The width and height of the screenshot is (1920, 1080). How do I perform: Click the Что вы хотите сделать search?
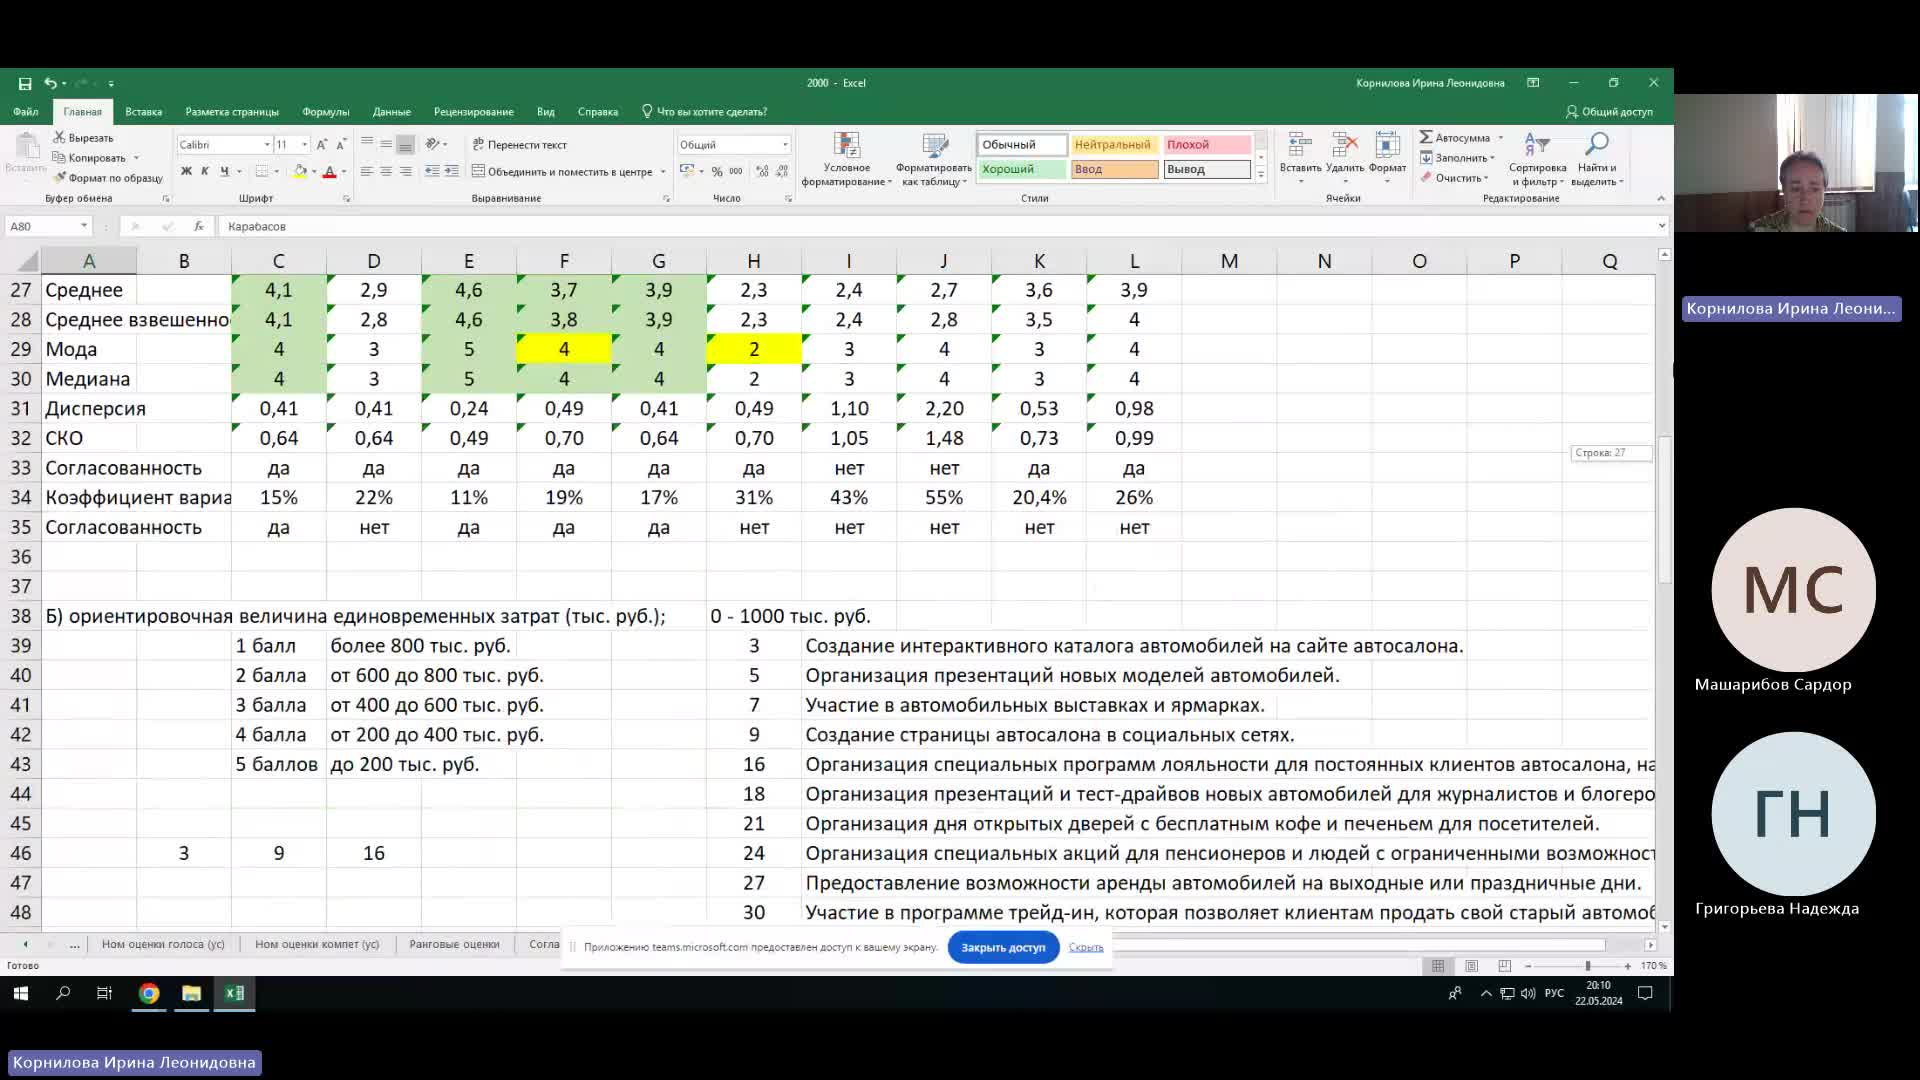[705, 112]
